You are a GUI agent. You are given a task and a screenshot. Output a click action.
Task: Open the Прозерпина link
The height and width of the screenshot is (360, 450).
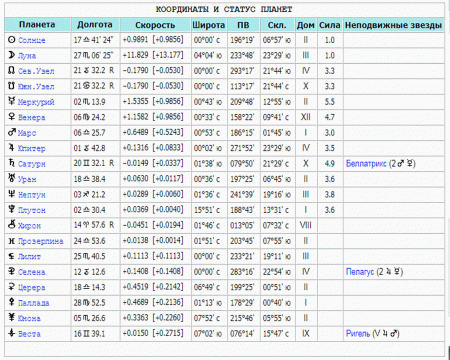[40, 241]
